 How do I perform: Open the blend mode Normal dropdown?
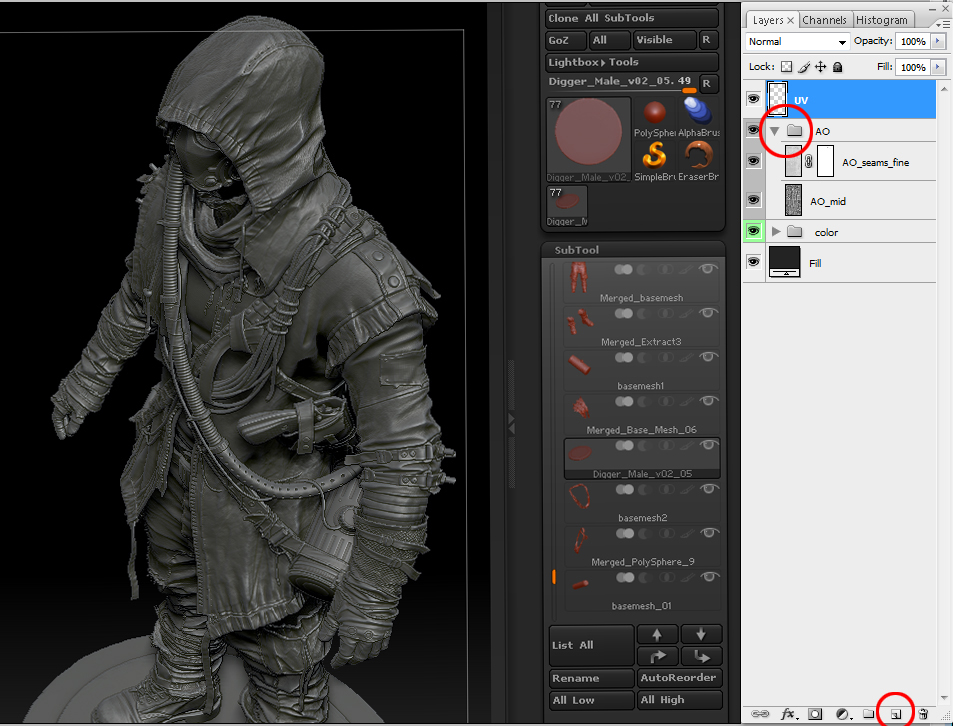coord(797,41)
